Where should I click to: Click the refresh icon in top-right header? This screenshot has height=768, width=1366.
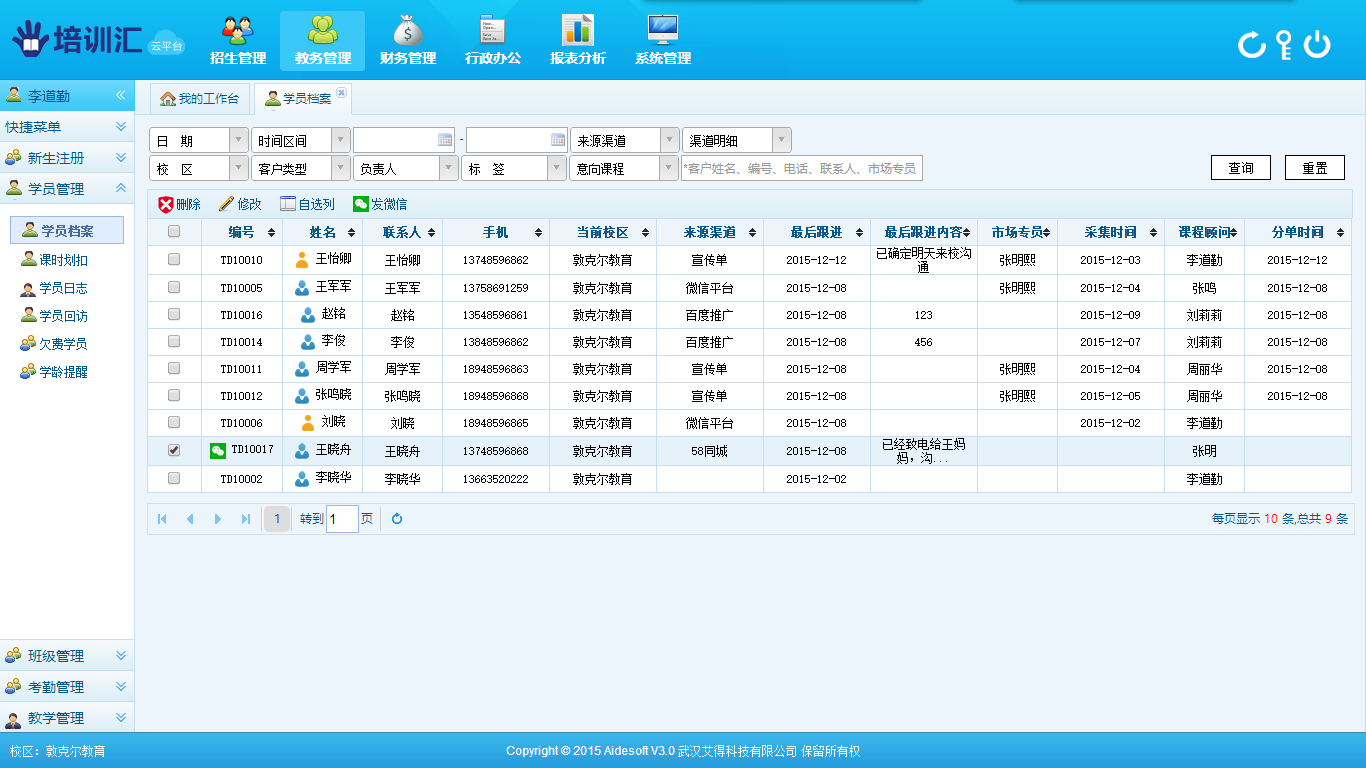tap(1251, 44)
